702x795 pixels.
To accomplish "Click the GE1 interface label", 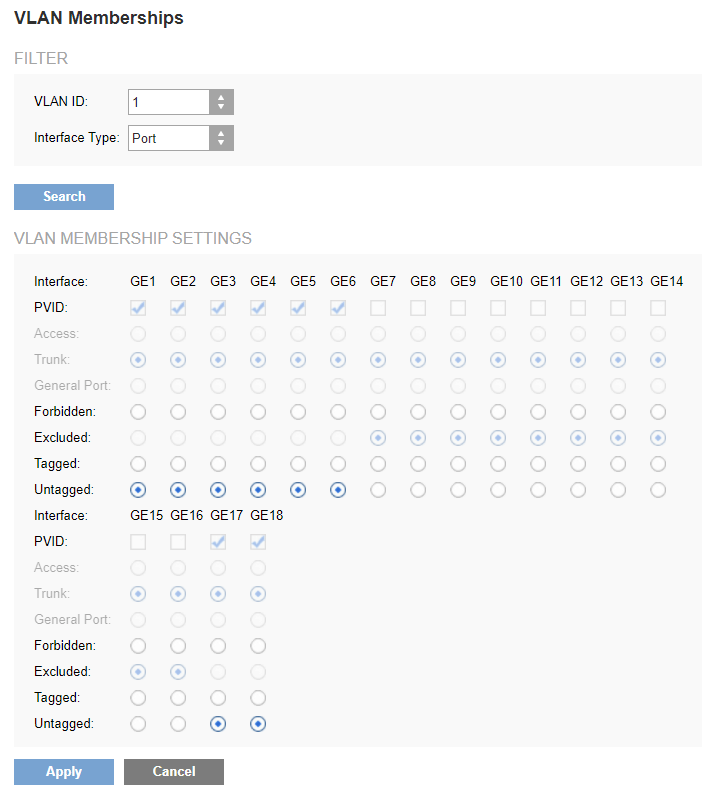I will [x=143, y=281].
